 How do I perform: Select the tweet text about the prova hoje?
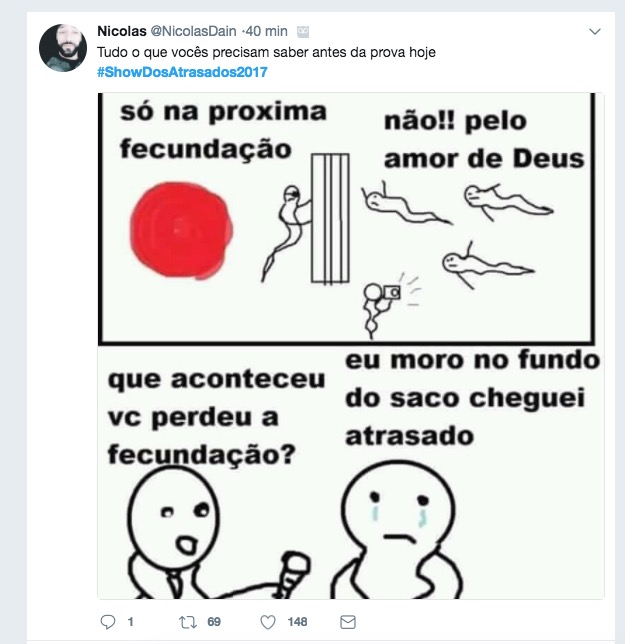[x=266, y=53]
